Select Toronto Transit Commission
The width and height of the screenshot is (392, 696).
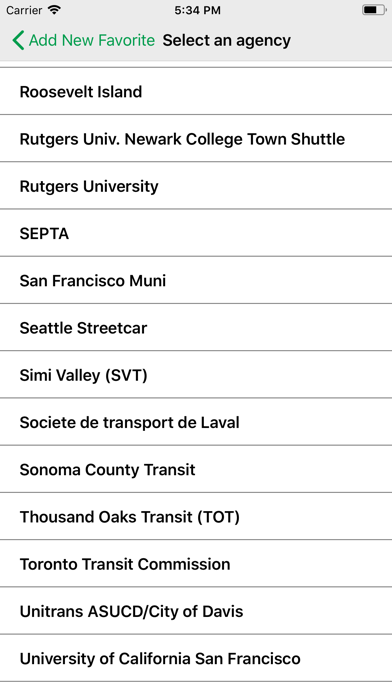196,564
